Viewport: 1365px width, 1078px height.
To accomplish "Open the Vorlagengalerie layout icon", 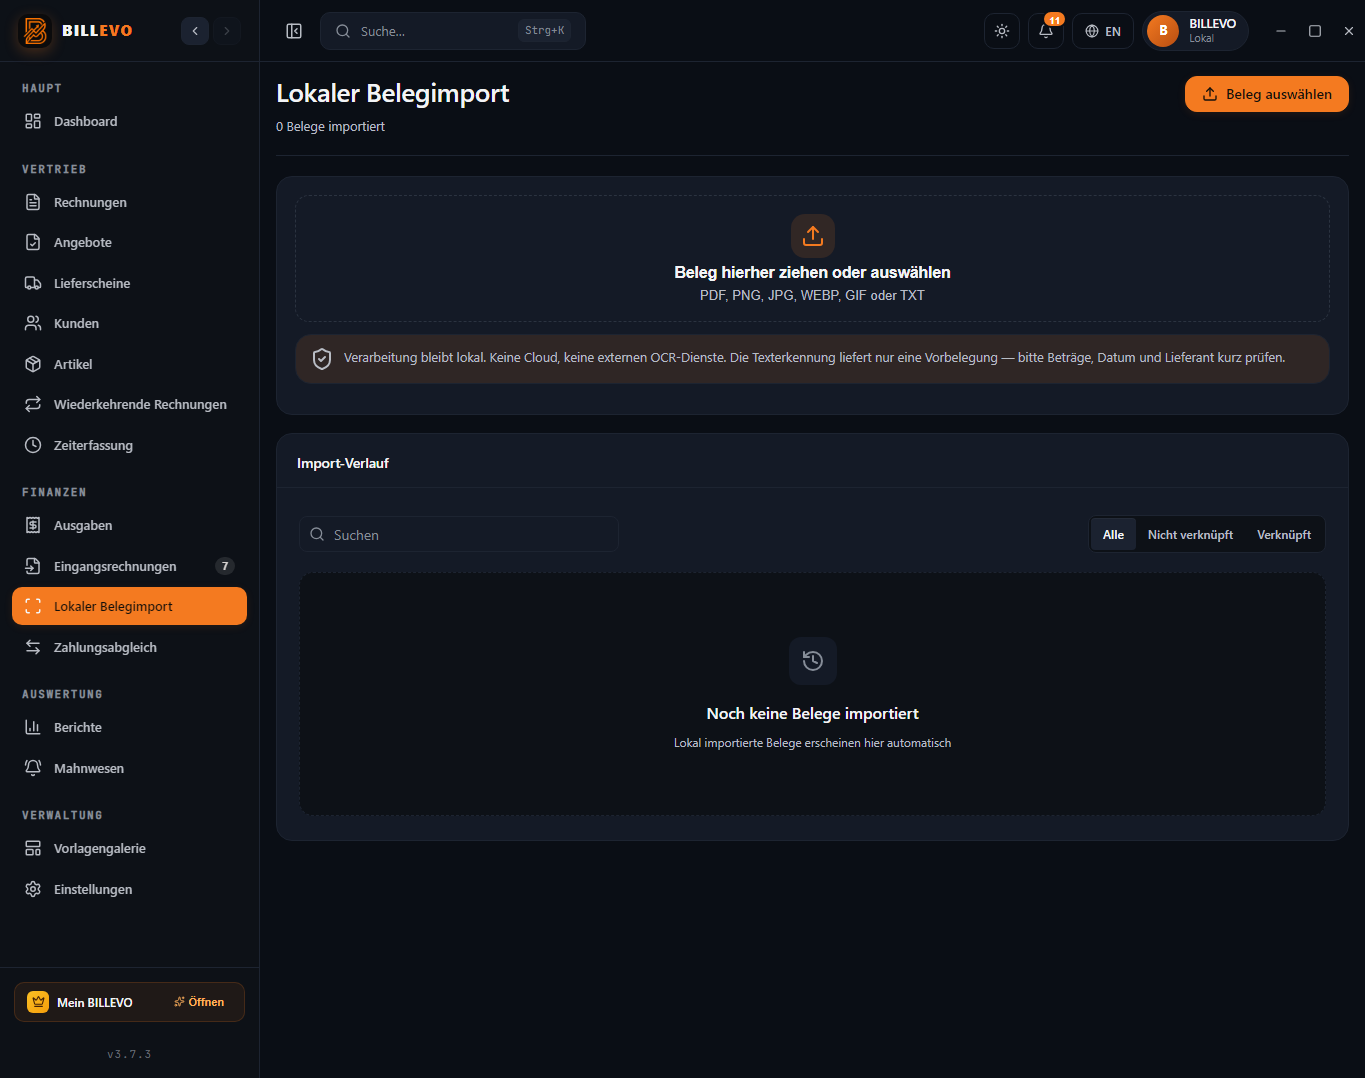I will click(x=33, y=848).
